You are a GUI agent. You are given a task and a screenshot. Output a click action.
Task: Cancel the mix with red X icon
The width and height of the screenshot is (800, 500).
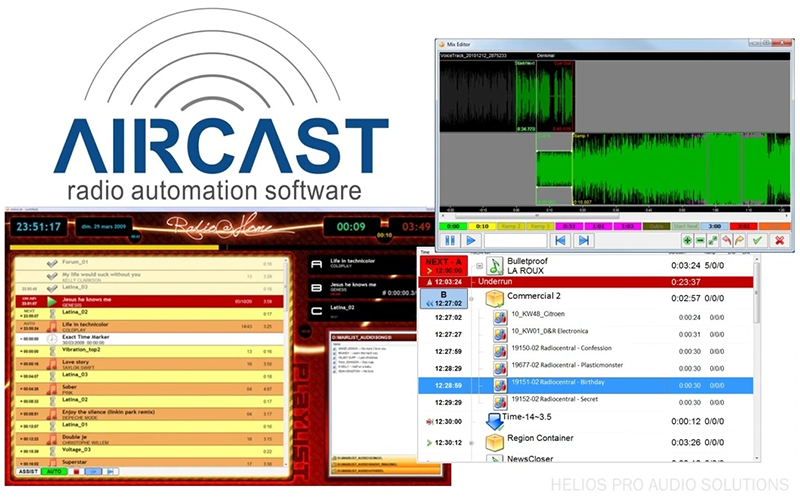click(x=779, y=240)
